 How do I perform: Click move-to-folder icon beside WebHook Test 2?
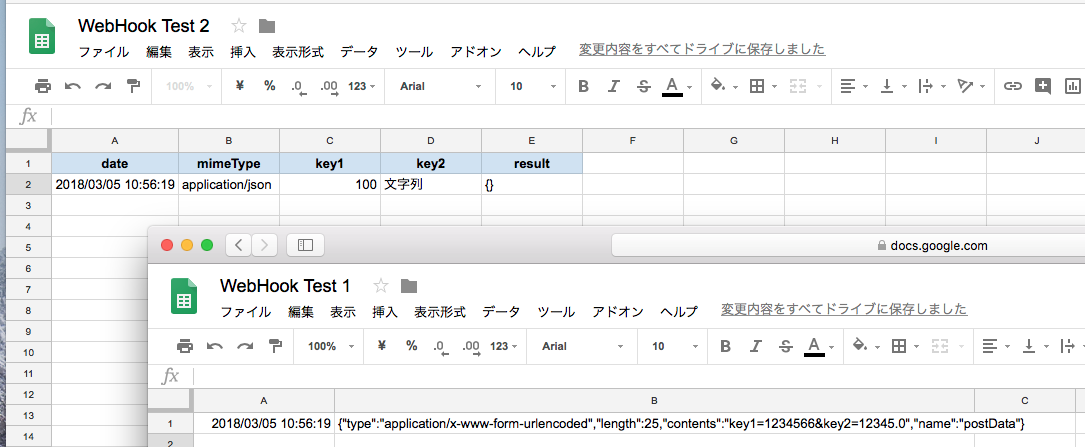pyautogui.click(x=267, y=26)
